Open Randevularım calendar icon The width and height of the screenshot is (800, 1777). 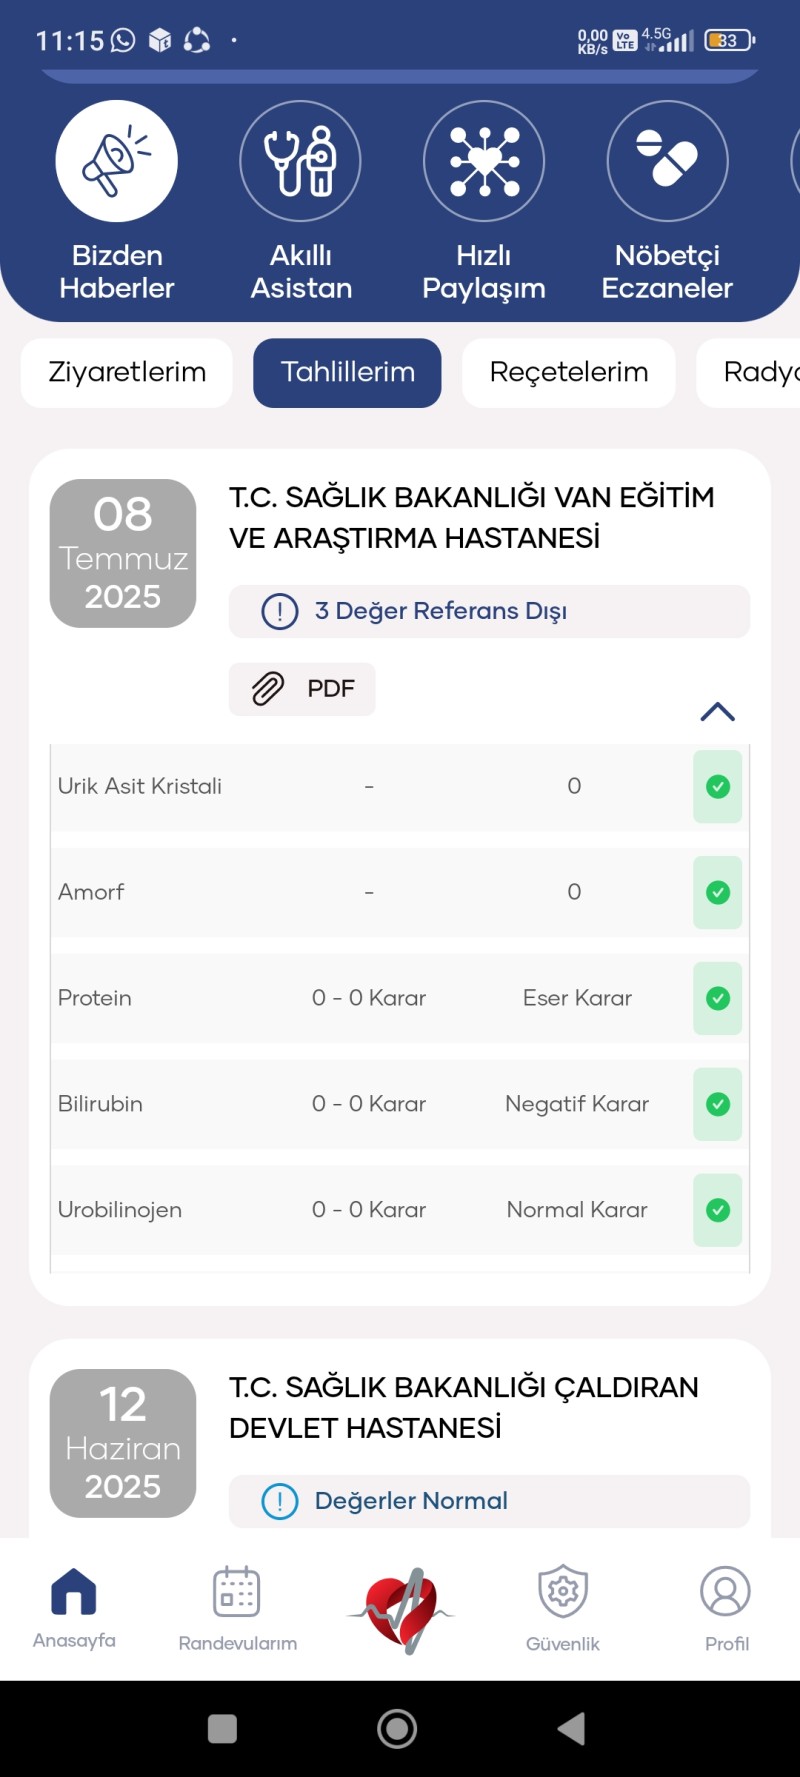coord(237,1591)
